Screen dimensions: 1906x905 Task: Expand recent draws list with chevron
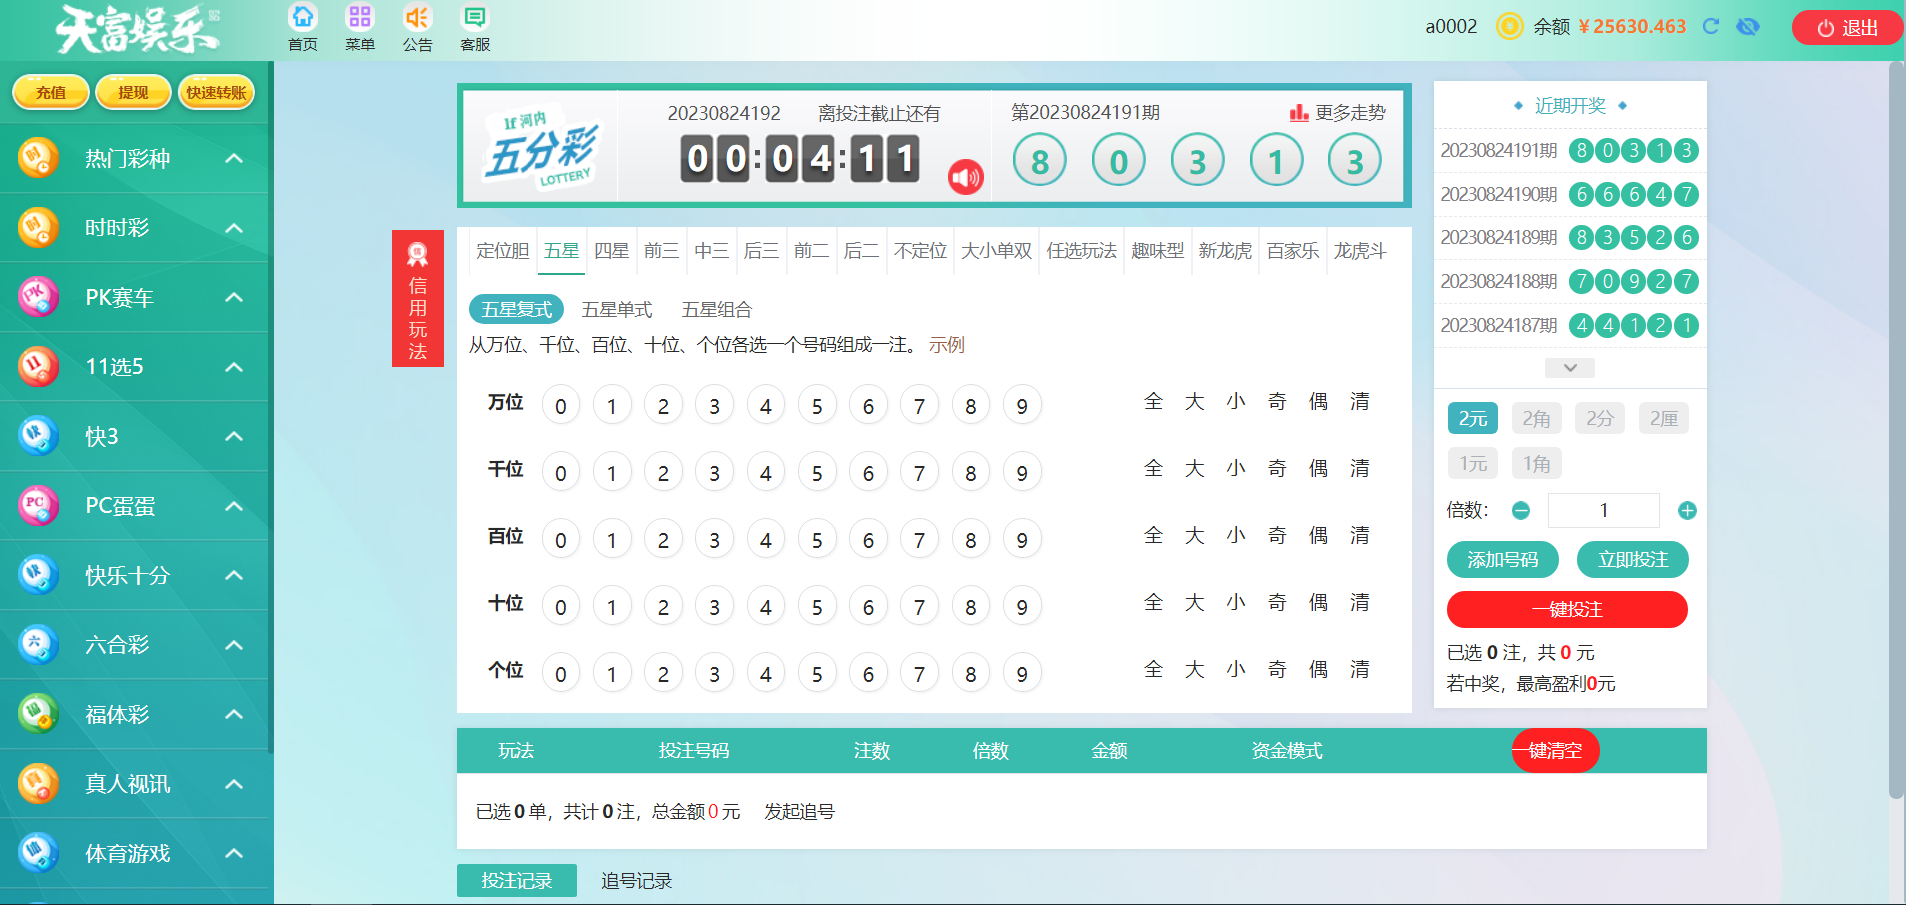coord(1570,368)
